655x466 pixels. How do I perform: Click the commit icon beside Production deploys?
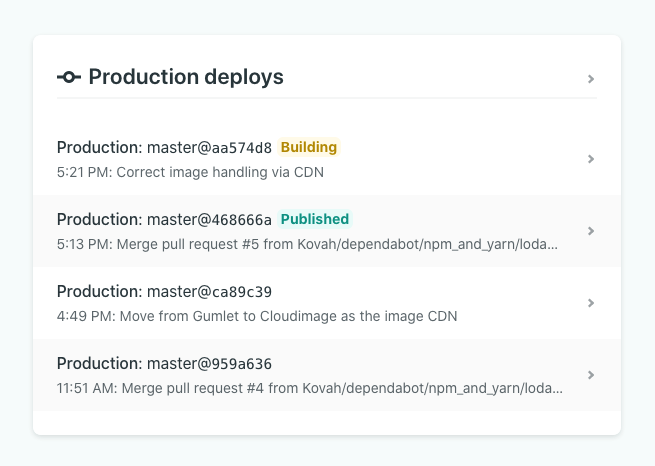(69, 77)
